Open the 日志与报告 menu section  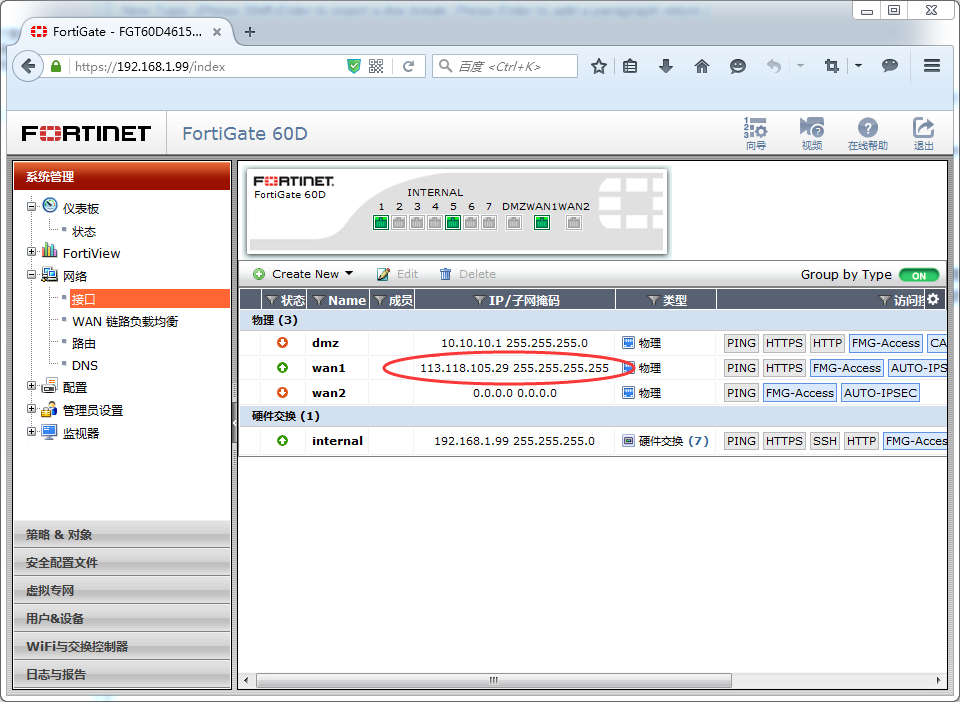[122, 674]
